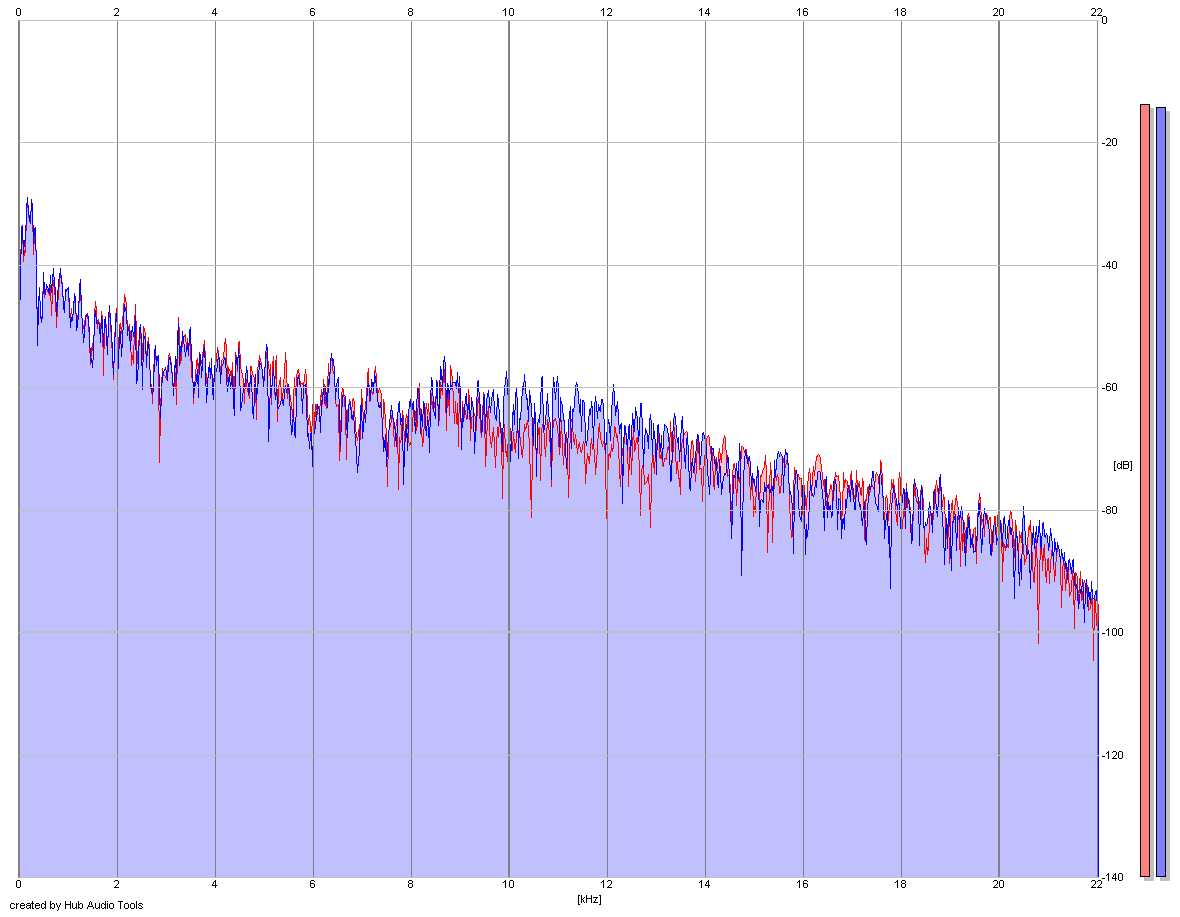Click the 18 label on the bottom kHz axis
The image size is (1180, 917).
(x=900, y=885)
